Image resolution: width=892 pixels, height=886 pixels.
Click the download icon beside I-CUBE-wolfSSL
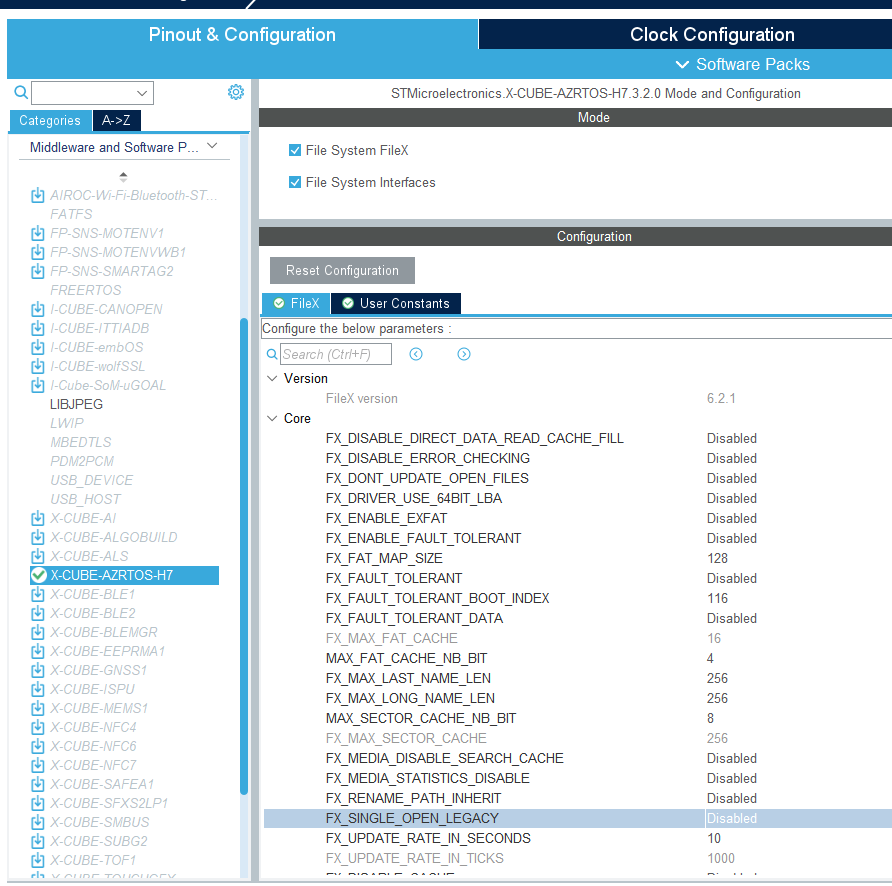click(38, 366)
